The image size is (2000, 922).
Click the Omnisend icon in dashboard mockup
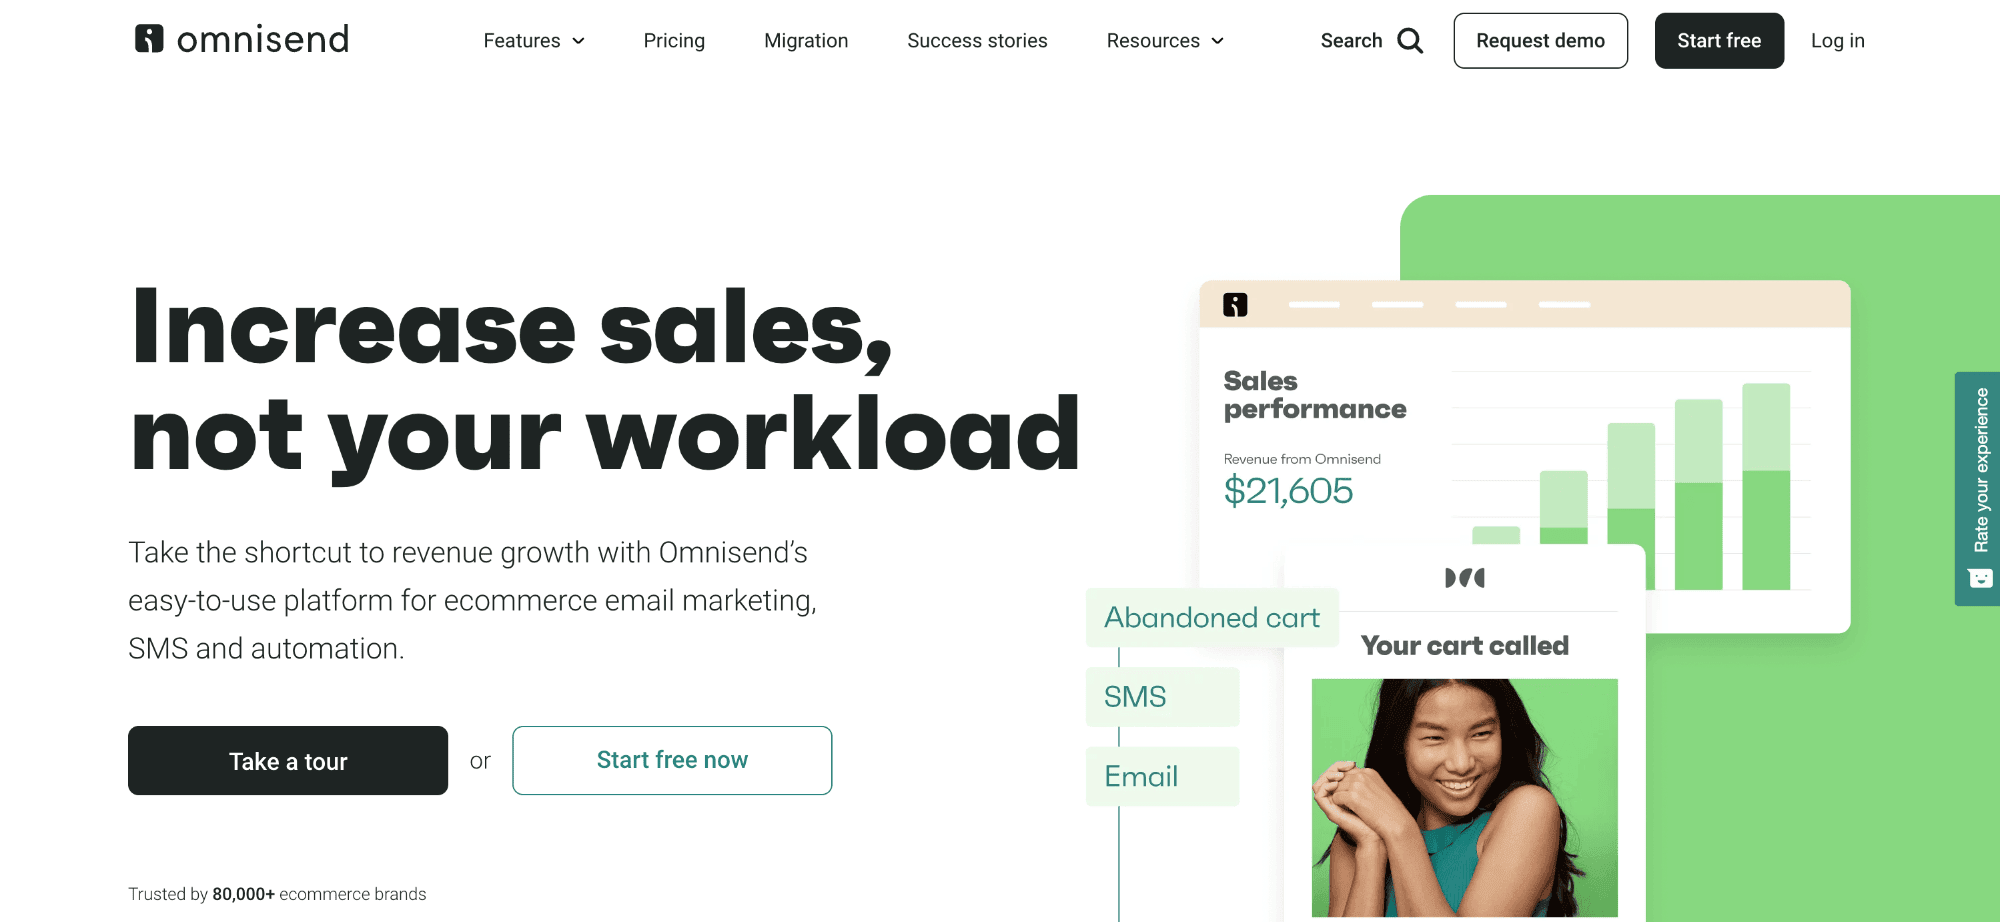click(x=1235, y=305)
